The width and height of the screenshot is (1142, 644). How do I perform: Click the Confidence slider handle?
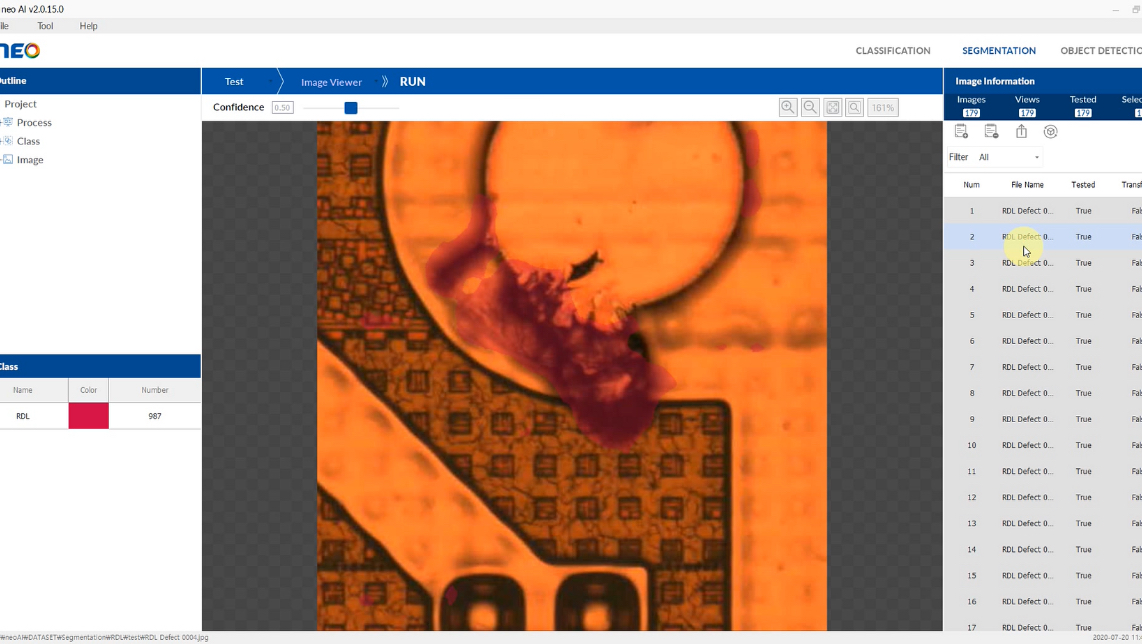[x=351, y=108]
